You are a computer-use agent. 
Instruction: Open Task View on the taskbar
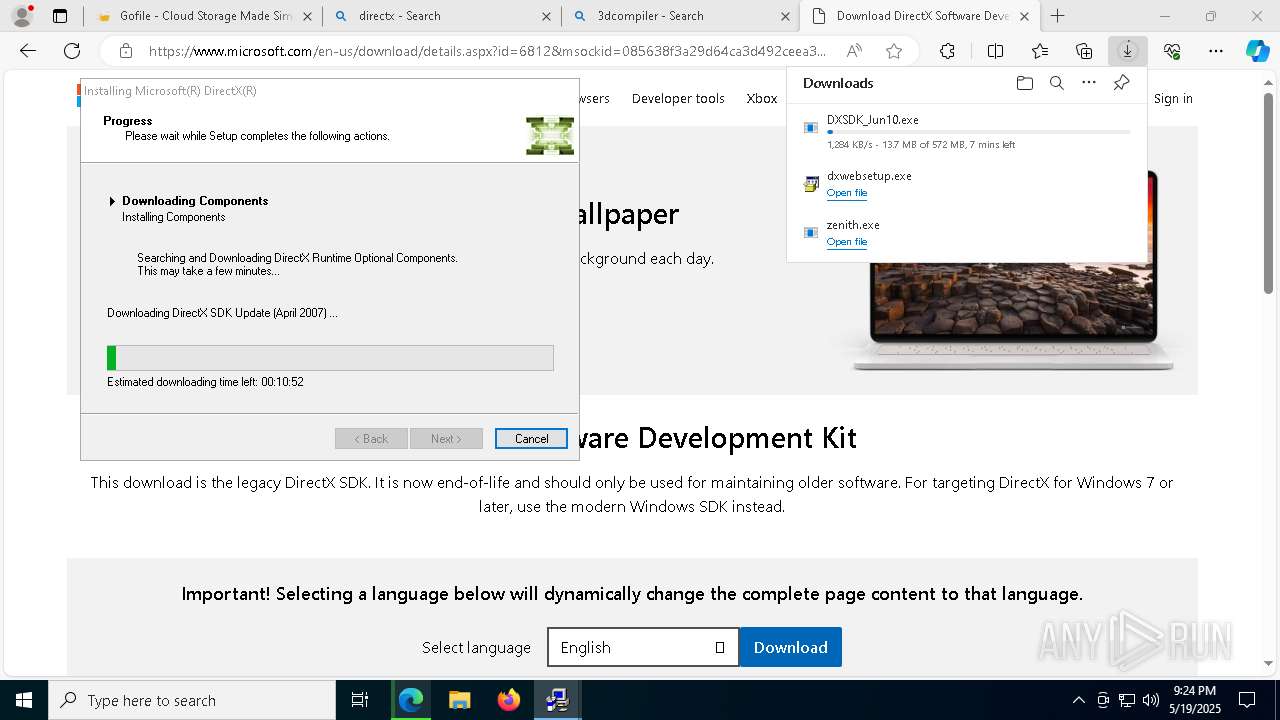[360, 700]
